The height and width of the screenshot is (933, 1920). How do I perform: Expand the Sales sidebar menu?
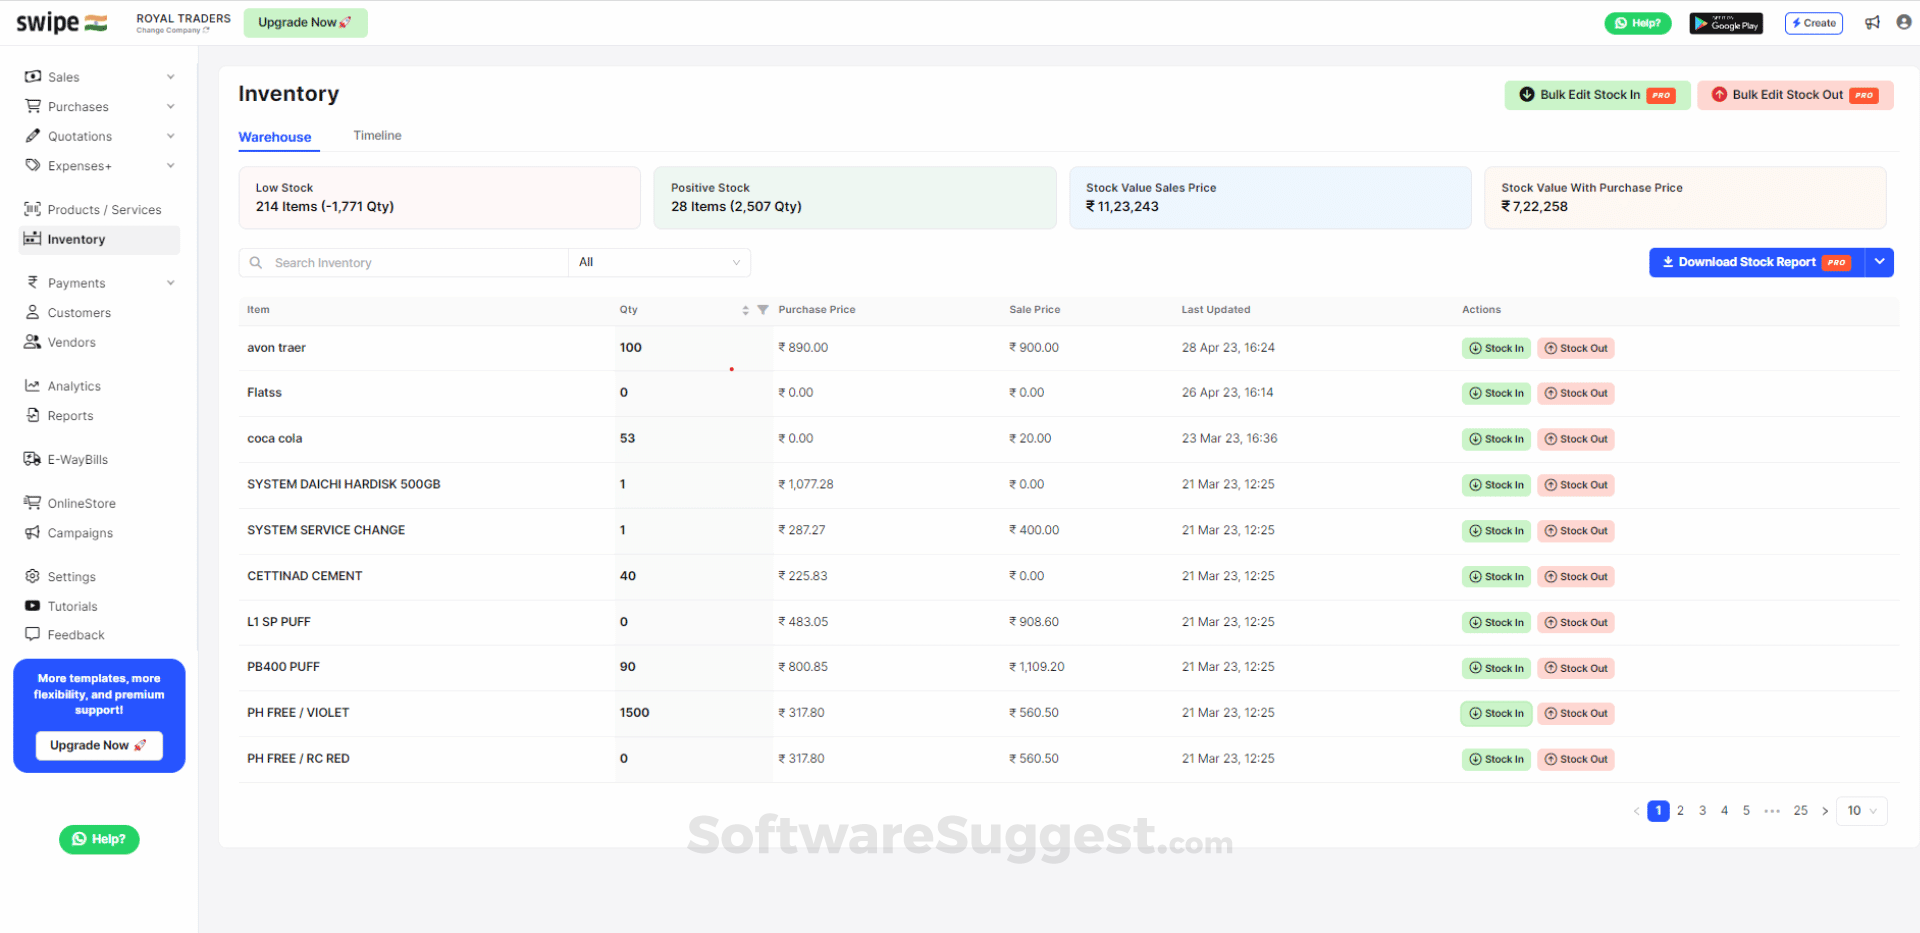[x=64, y=76]
